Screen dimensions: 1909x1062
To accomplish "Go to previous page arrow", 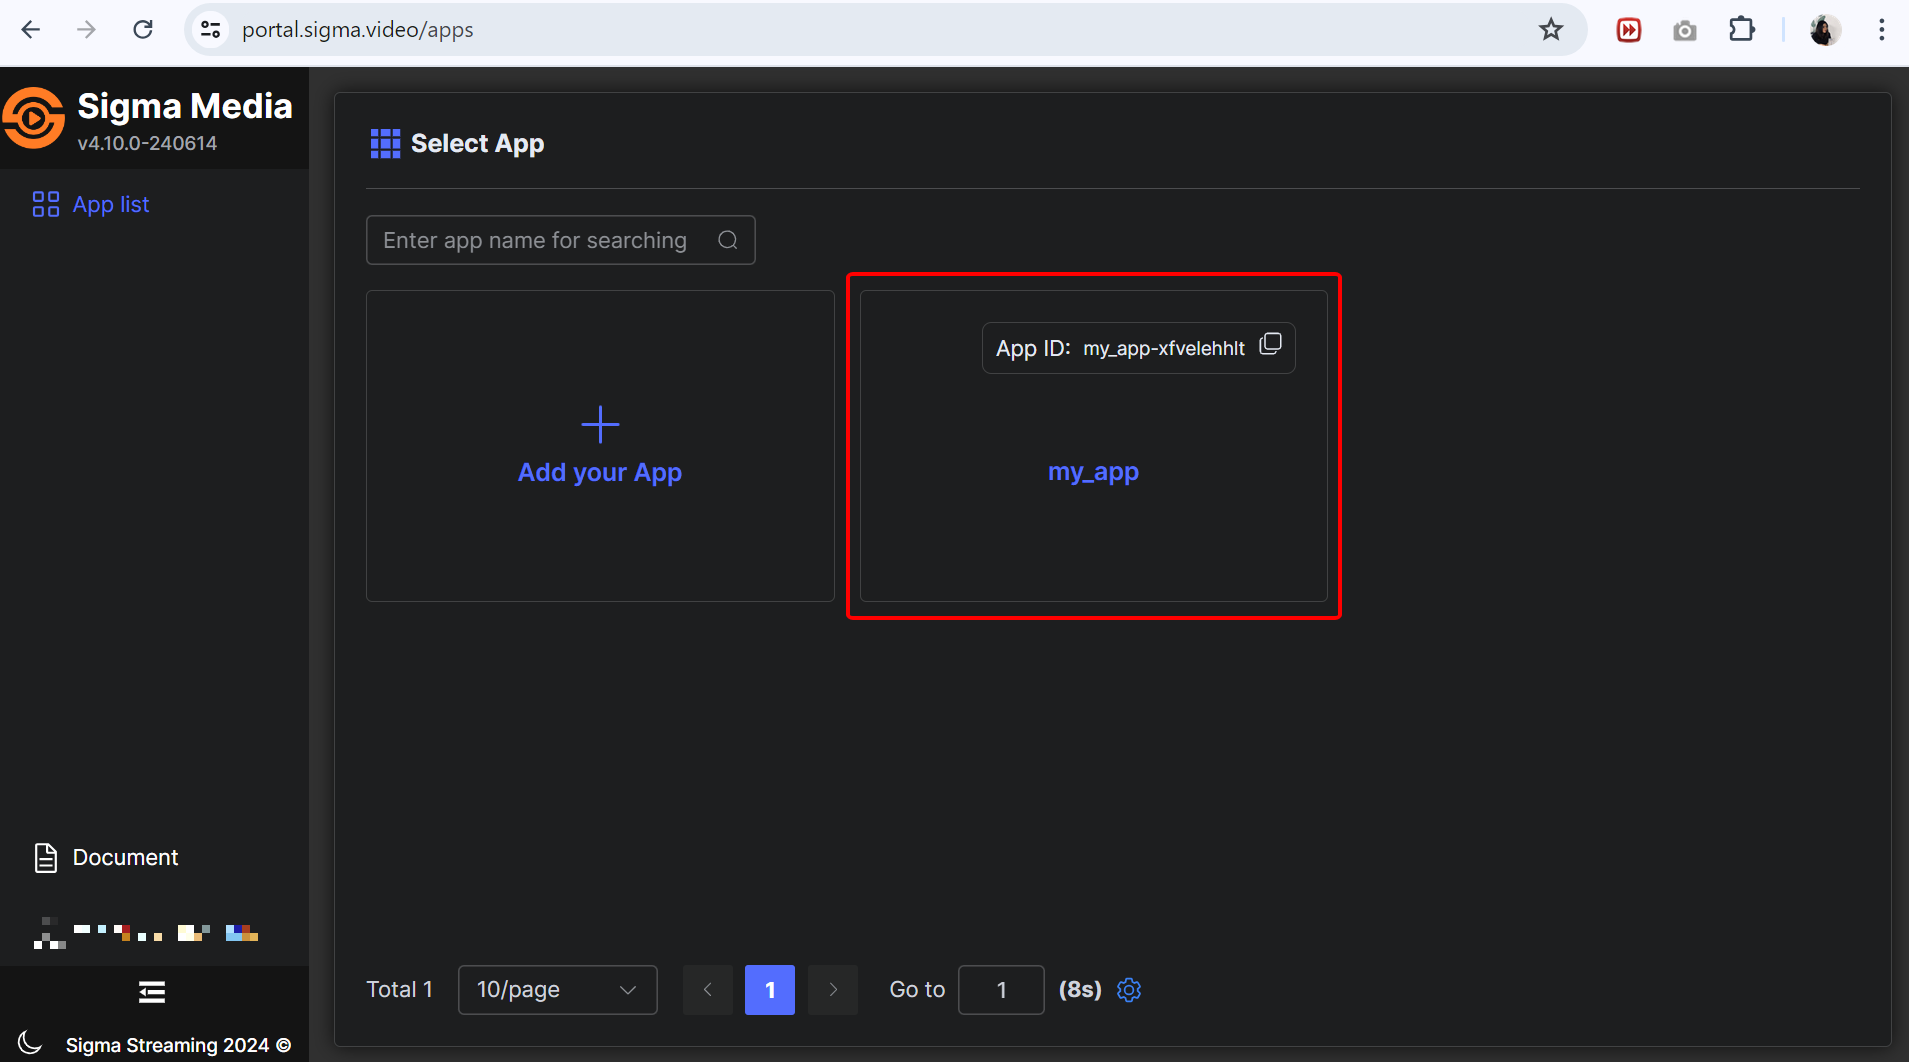I will 708,990.
